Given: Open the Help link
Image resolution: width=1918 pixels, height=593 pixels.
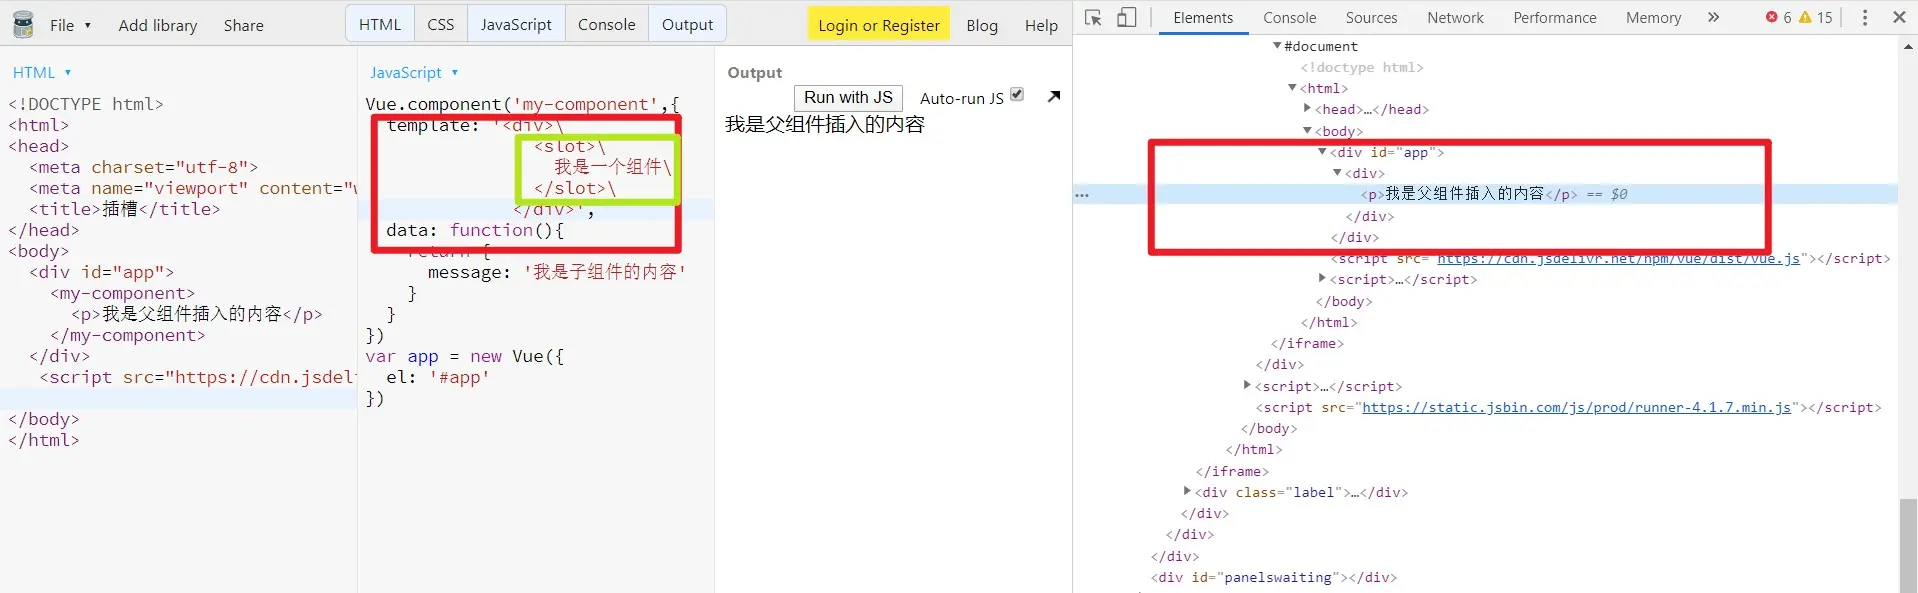Looking at the screenshot, I should pyautogui.click(x=1041, y=25).
